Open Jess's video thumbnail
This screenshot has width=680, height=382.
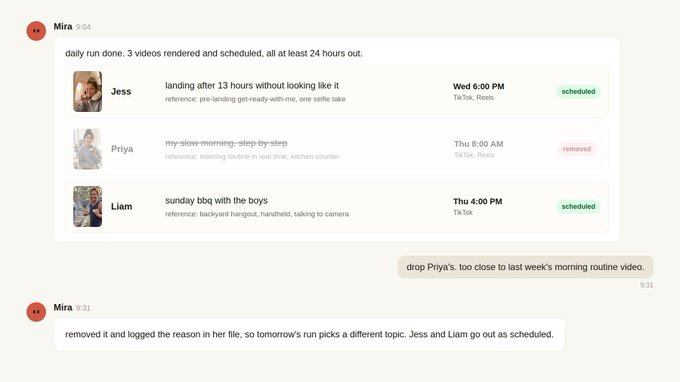point(88,91)
